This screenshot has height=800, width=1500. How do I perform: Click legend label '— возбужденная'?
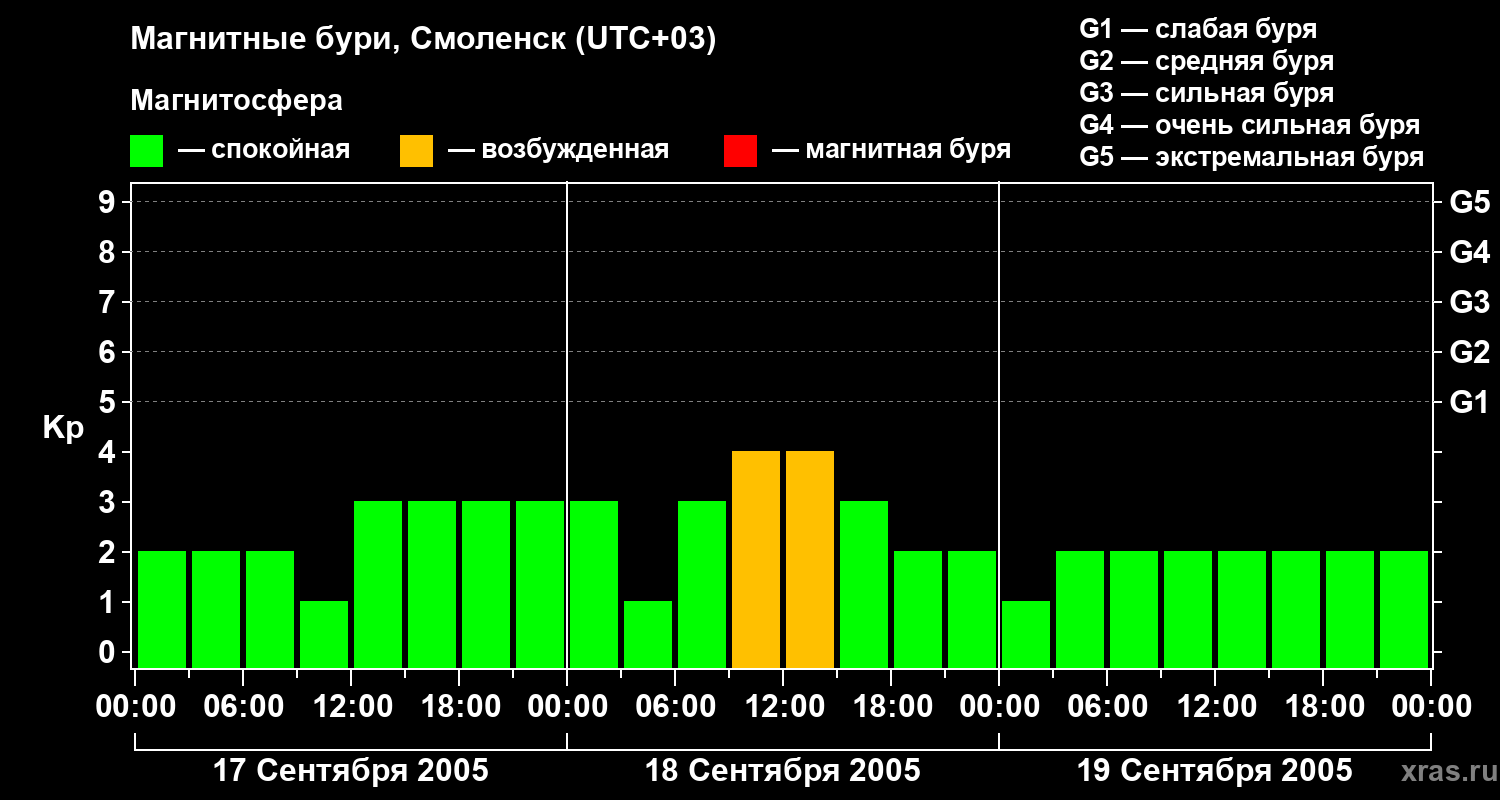[x=558, y=150]
